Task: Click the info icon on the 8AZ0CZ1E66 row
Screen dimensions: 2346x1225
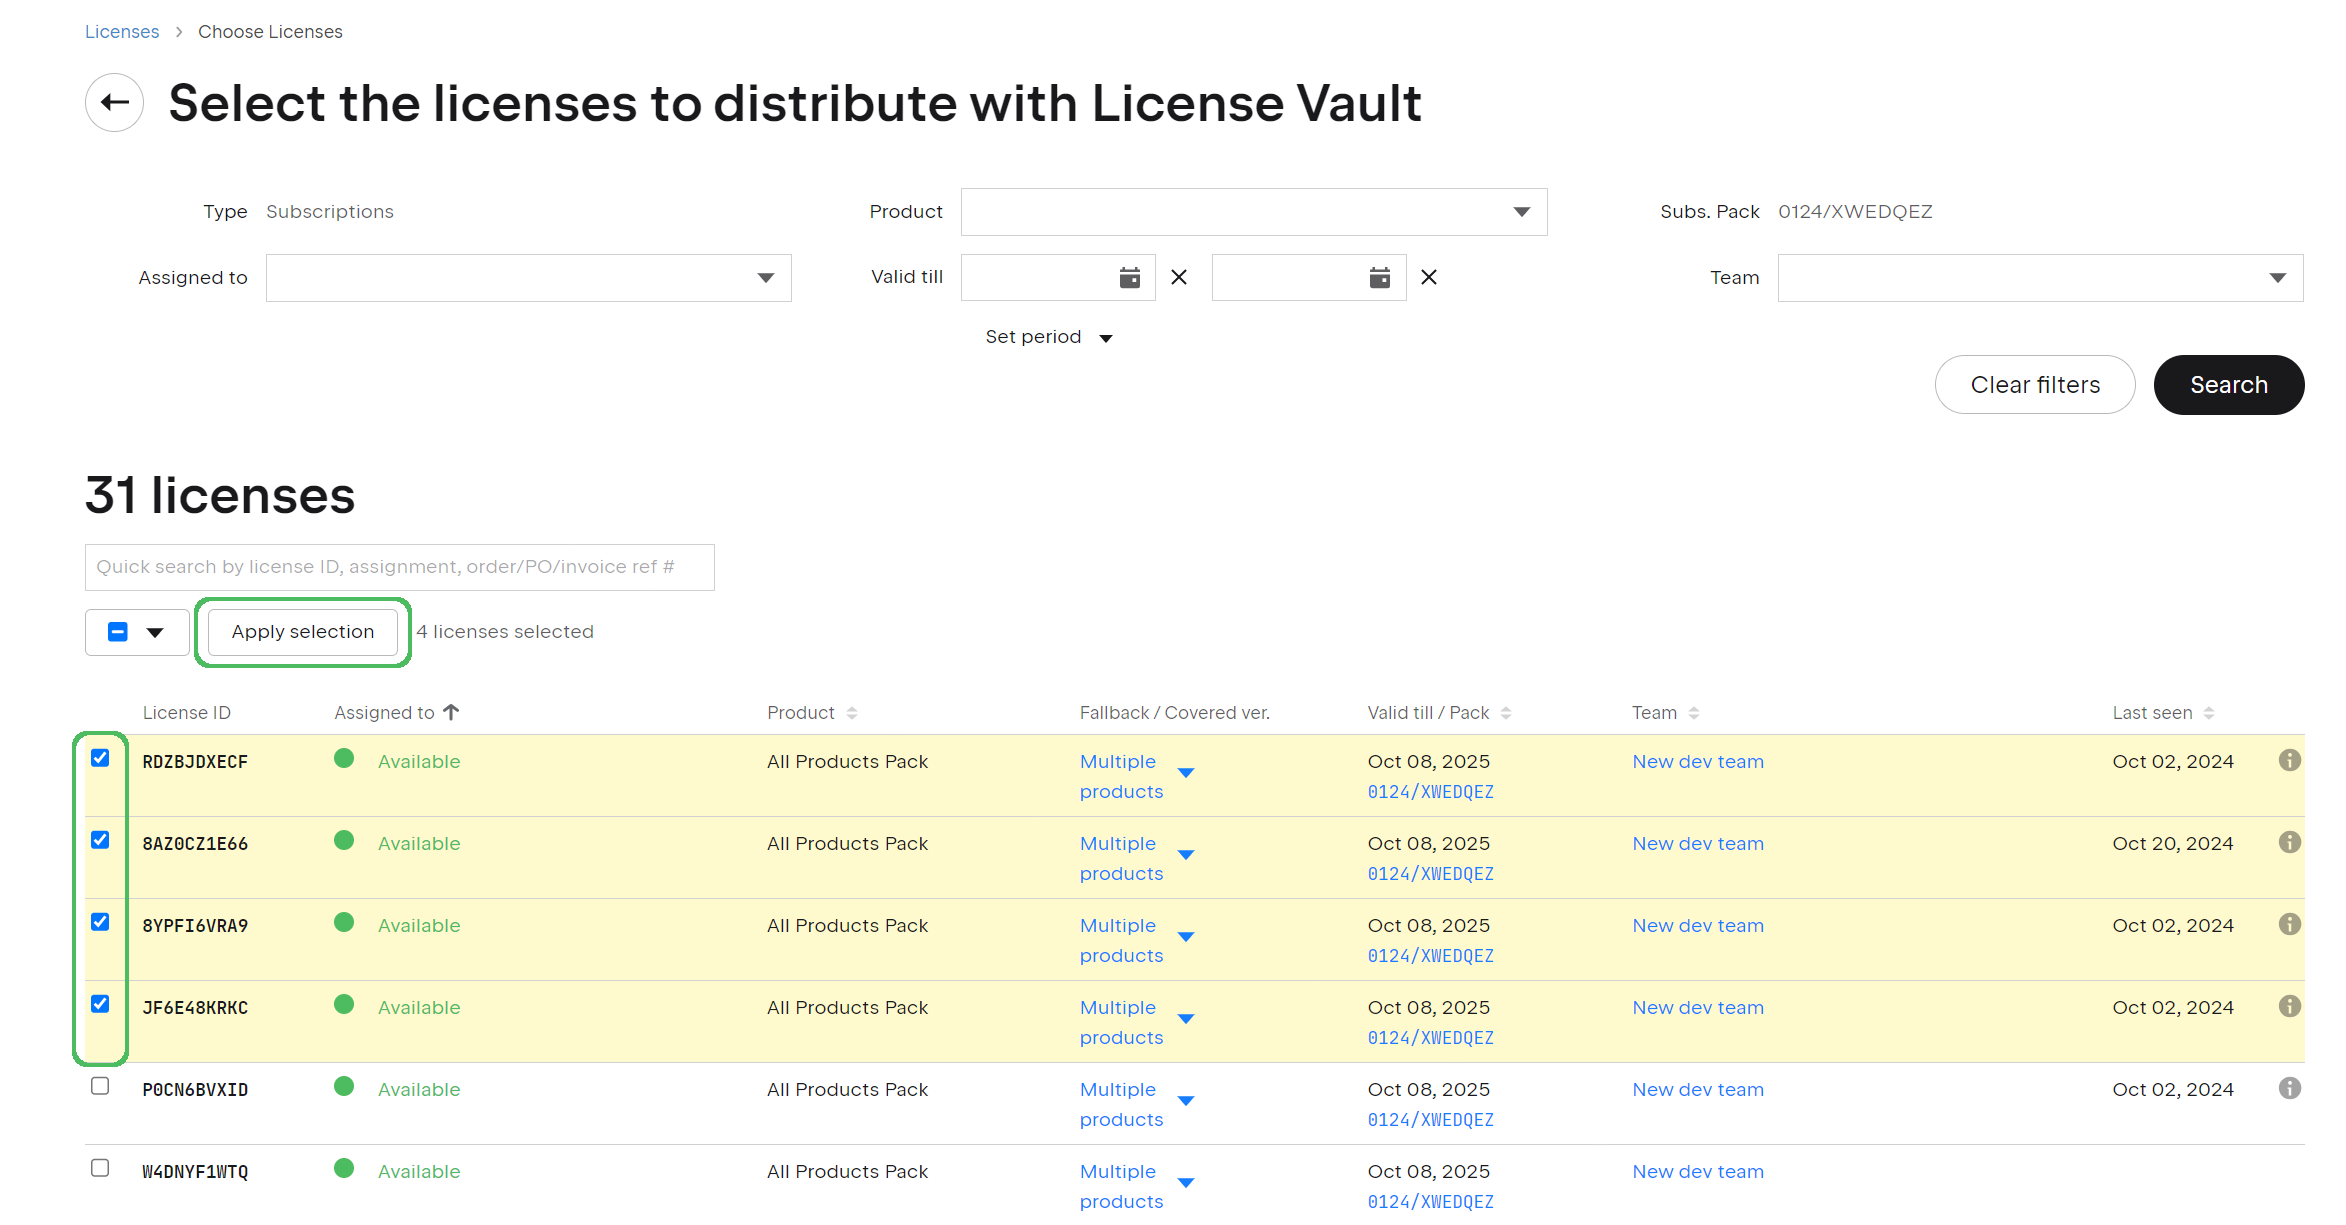Action: click(x=2289, y=842)
